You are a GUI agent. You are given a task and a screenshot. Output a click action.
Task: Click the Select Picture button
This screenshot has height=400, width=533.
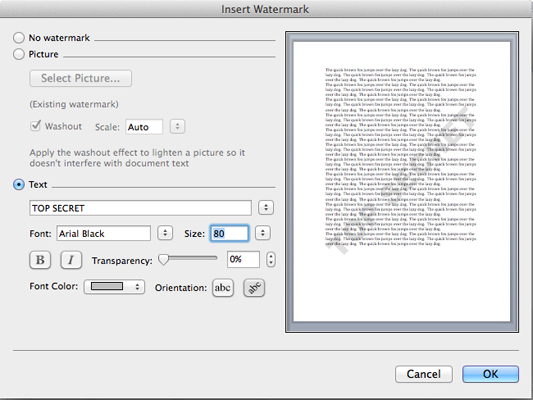pyautogui.click(x=81, y=79)
